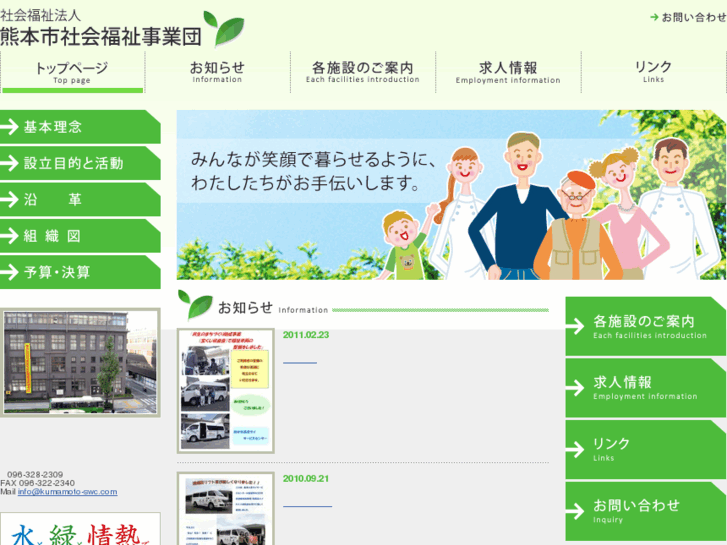The width and height of the screenshot is (727, 545).
Task: Click the 水 緑 情熱 banner image
Action: click(x=80, y=529)
